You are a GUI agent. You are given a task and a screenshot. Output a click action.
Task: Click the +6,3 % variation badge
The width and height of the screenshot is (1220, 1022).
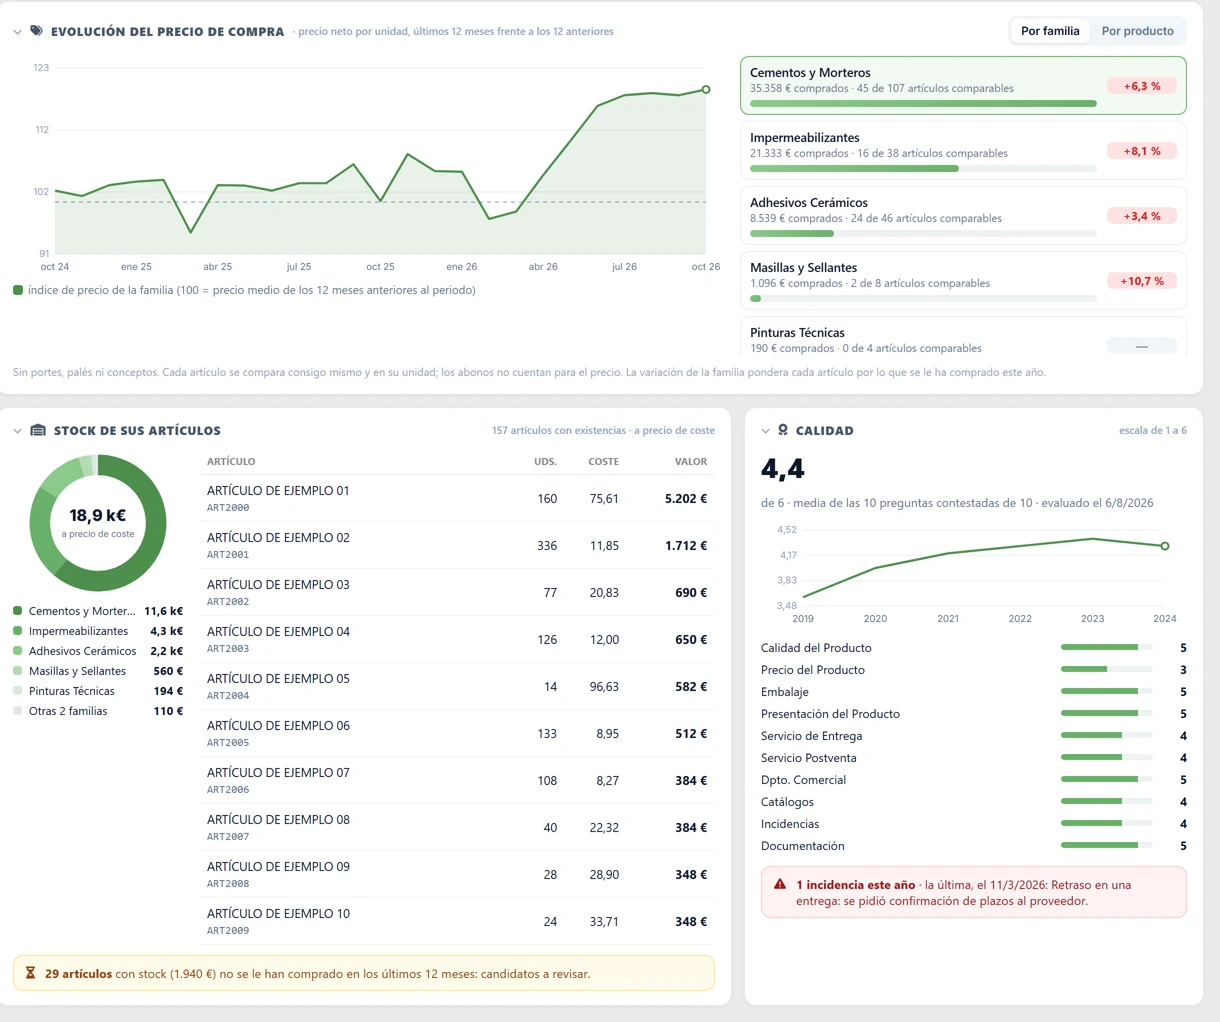(1142, 86)
